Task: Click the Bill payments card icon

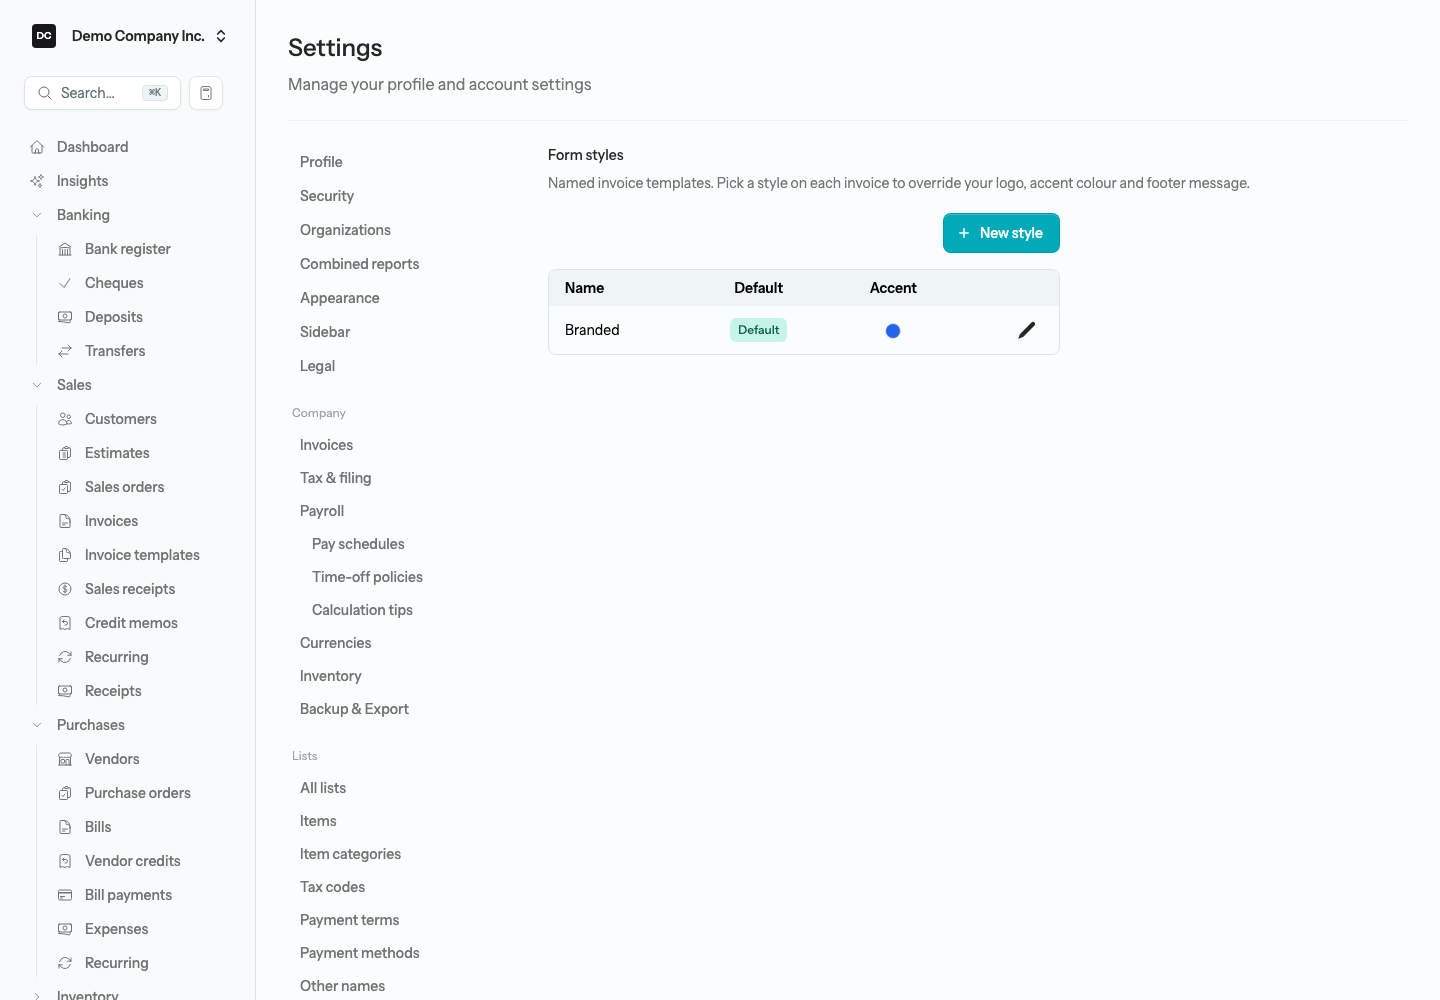Action: 65,895
